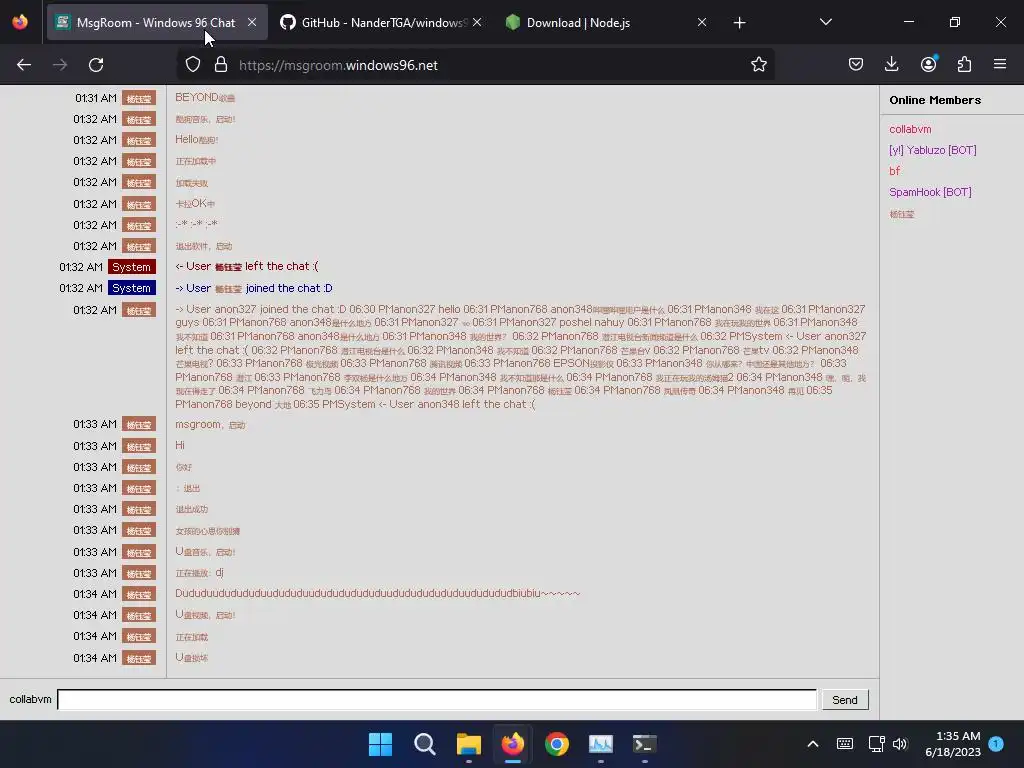The image size is (1024, 768).
Task: Select SpamHook [BOT] member
Action: point(930,192)
